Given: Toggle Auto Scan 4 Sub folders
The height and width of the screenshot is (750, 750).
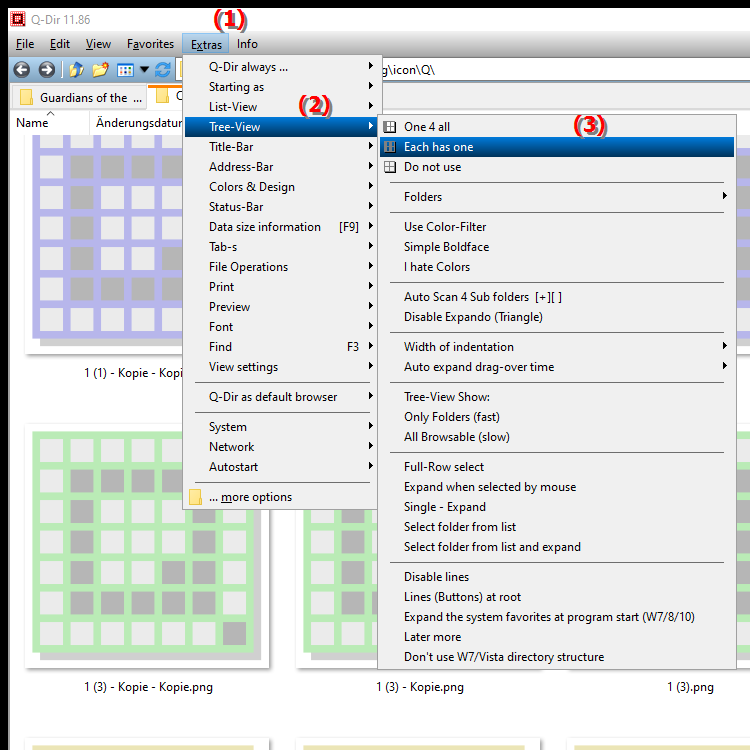Looking at the screenshot, I should pyautogui.click(x=557, y=297).
